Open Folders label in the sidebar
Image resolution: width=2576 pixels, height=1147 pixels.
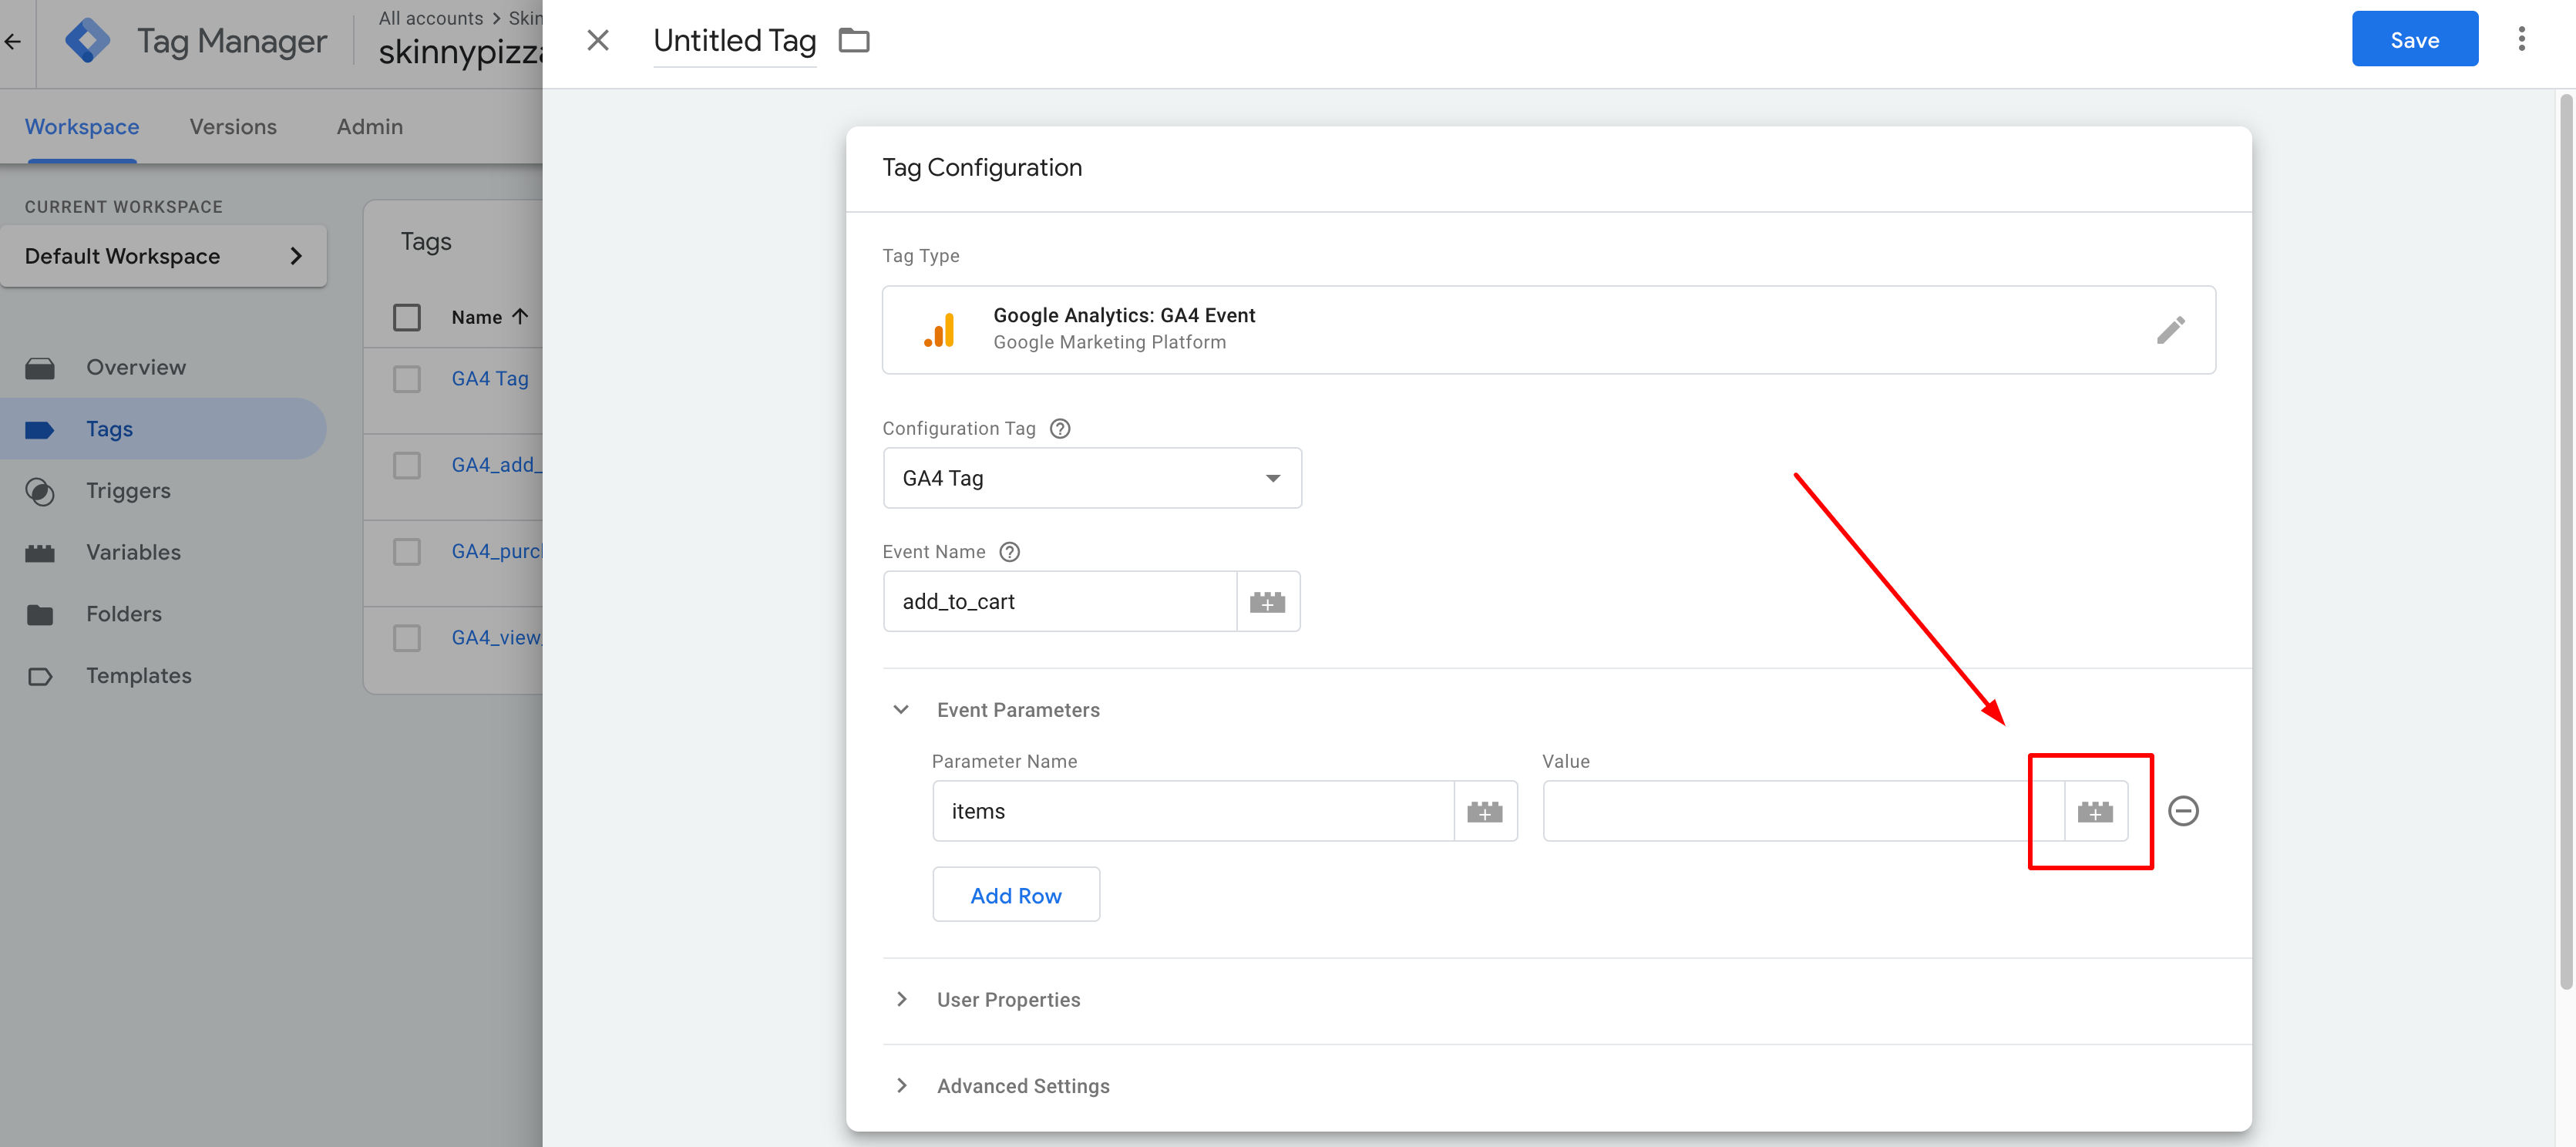[123, 614]
